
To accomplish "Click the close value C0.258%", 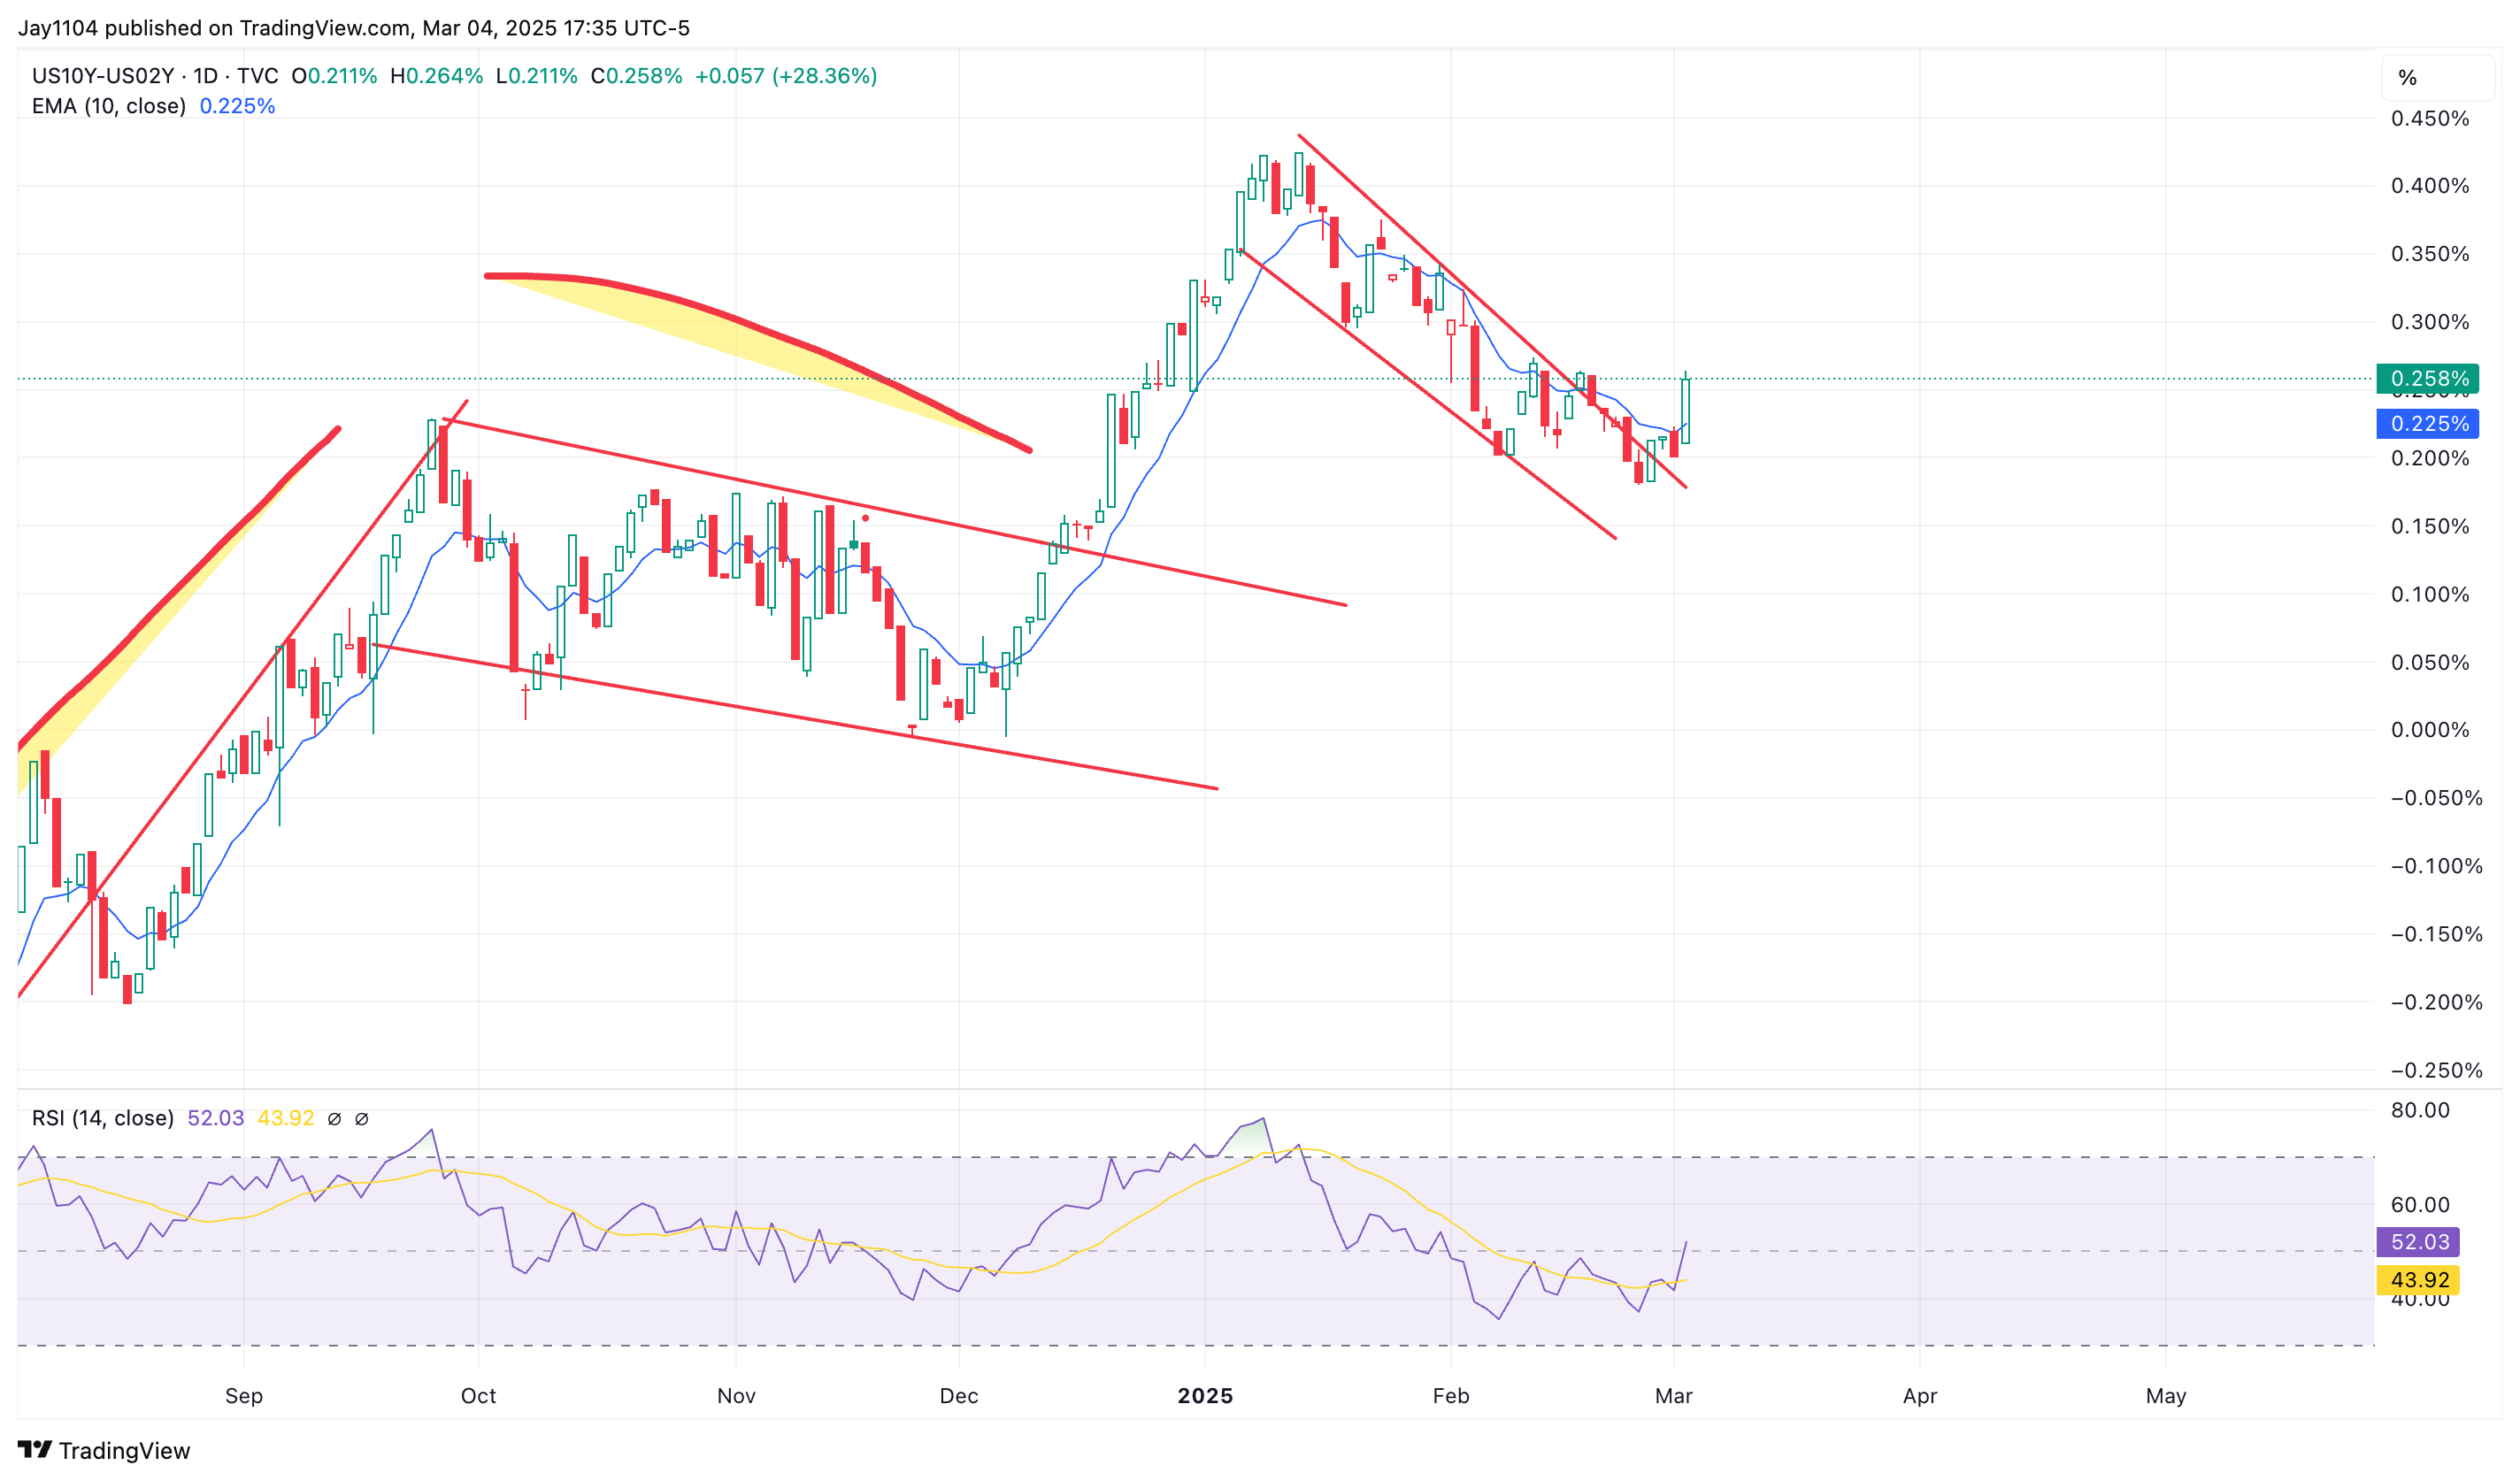I will click(637, 76).
